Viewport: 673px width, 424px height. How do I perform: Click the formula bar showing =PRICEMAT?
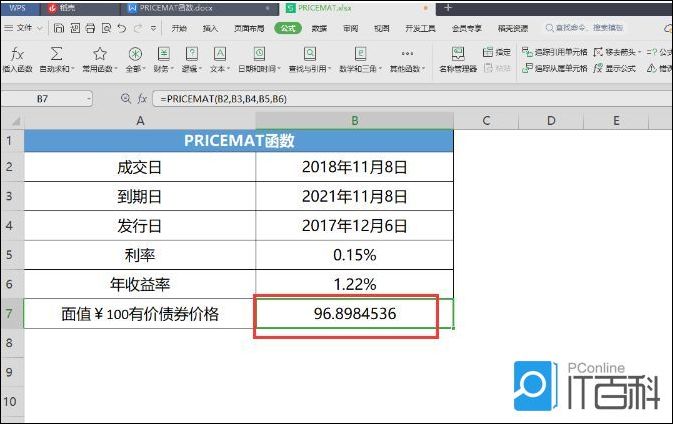click(x=412, y=99)
